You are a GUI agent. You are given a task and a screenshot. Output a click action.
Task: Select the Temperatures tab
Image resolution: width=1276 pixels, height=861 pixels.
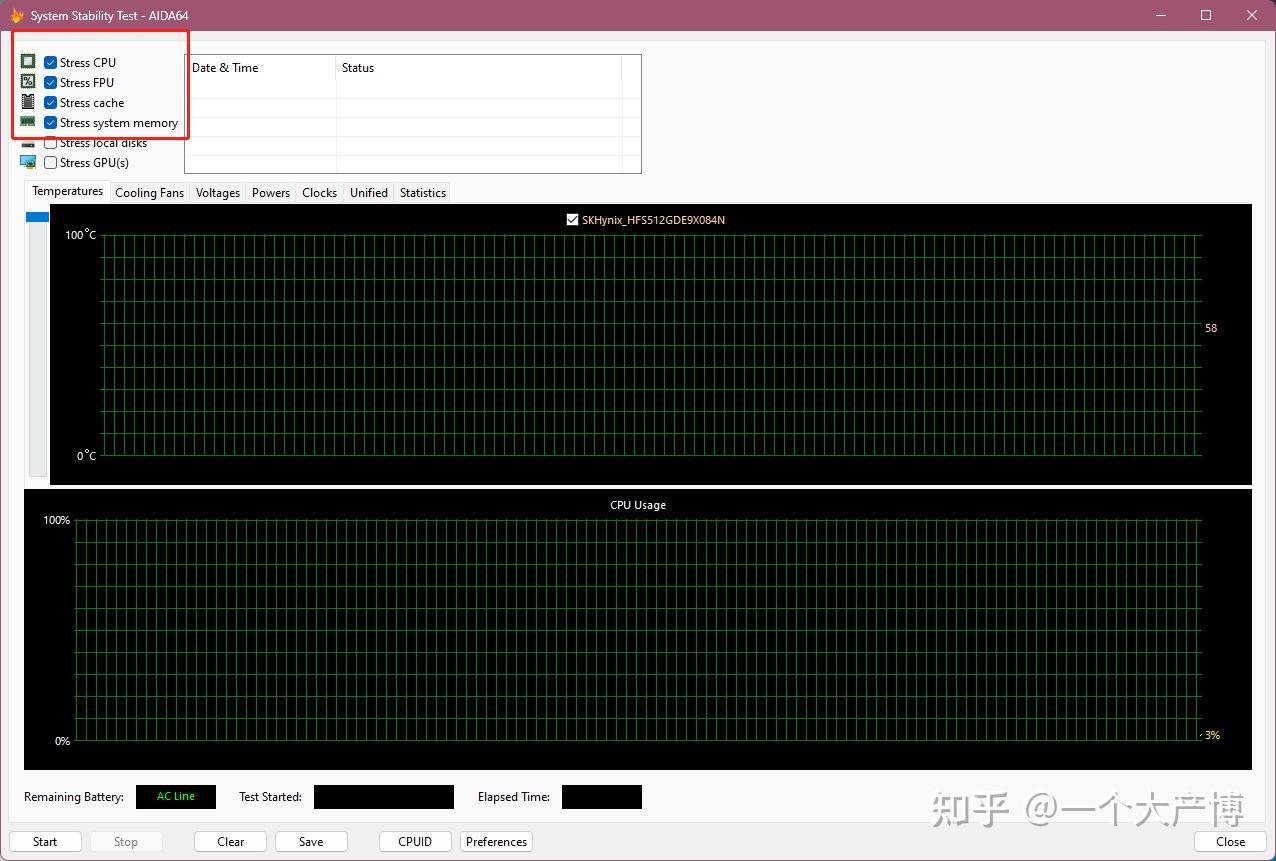coord(67,191)
